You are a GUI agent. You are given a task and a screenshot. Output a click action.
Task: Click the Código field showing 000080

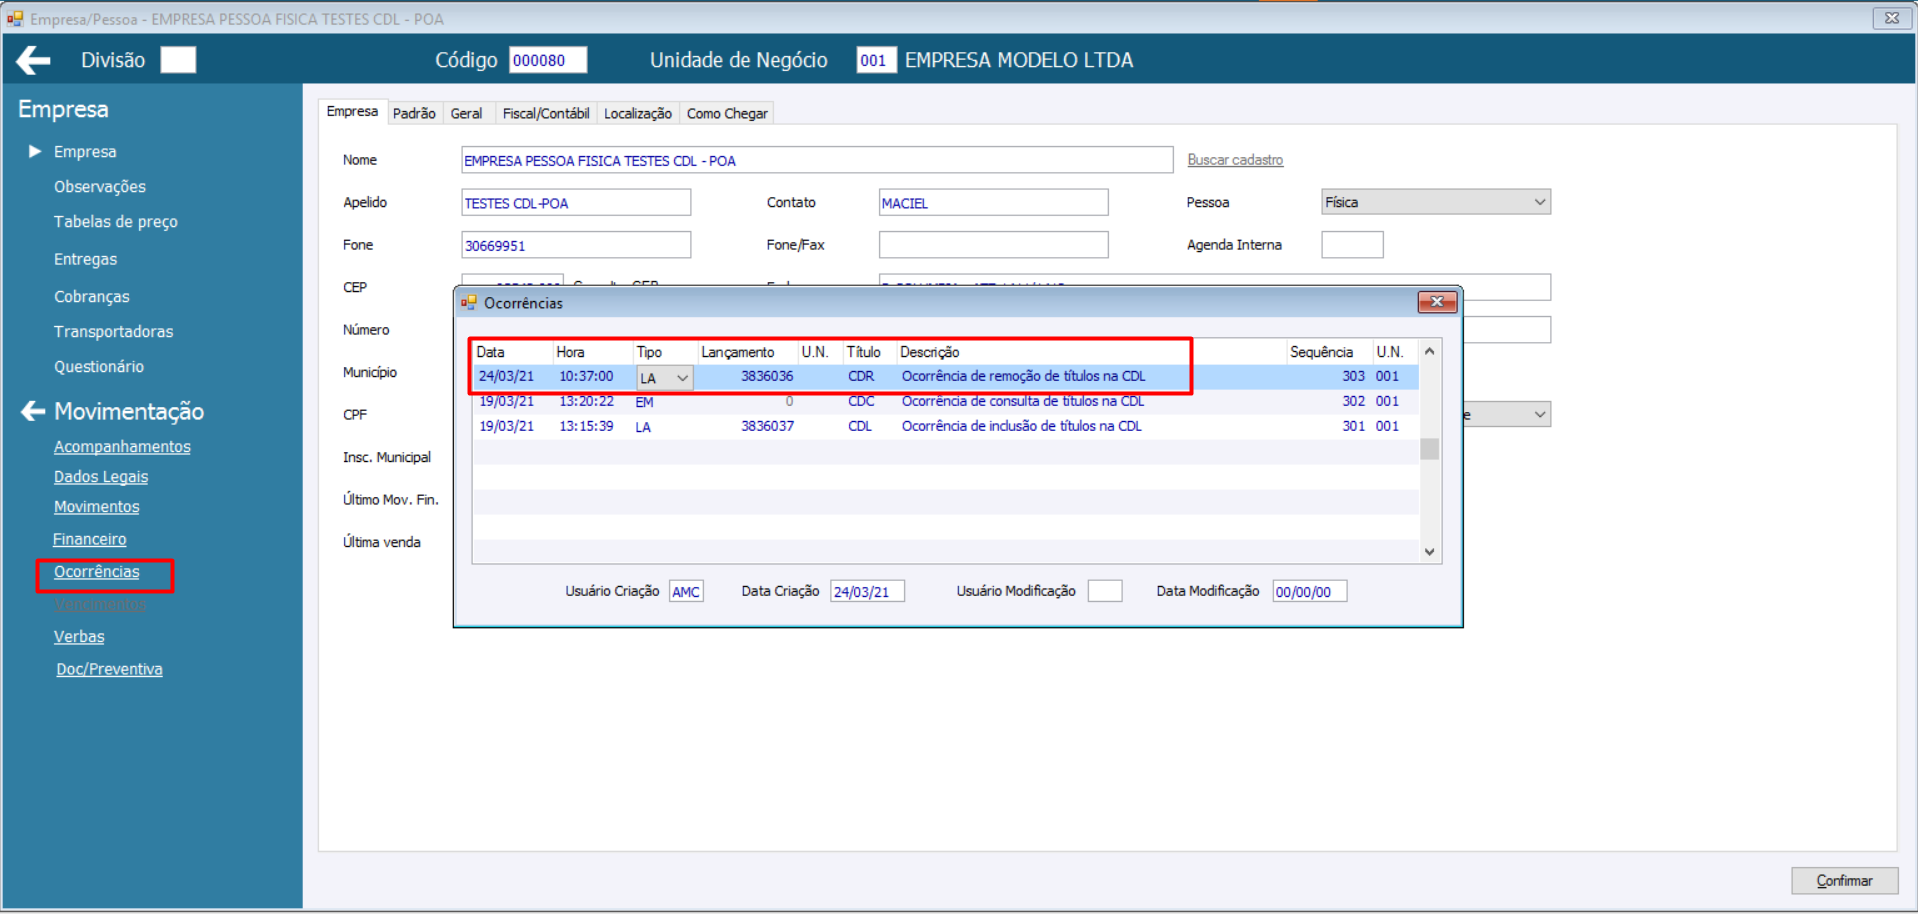point(548,60)
